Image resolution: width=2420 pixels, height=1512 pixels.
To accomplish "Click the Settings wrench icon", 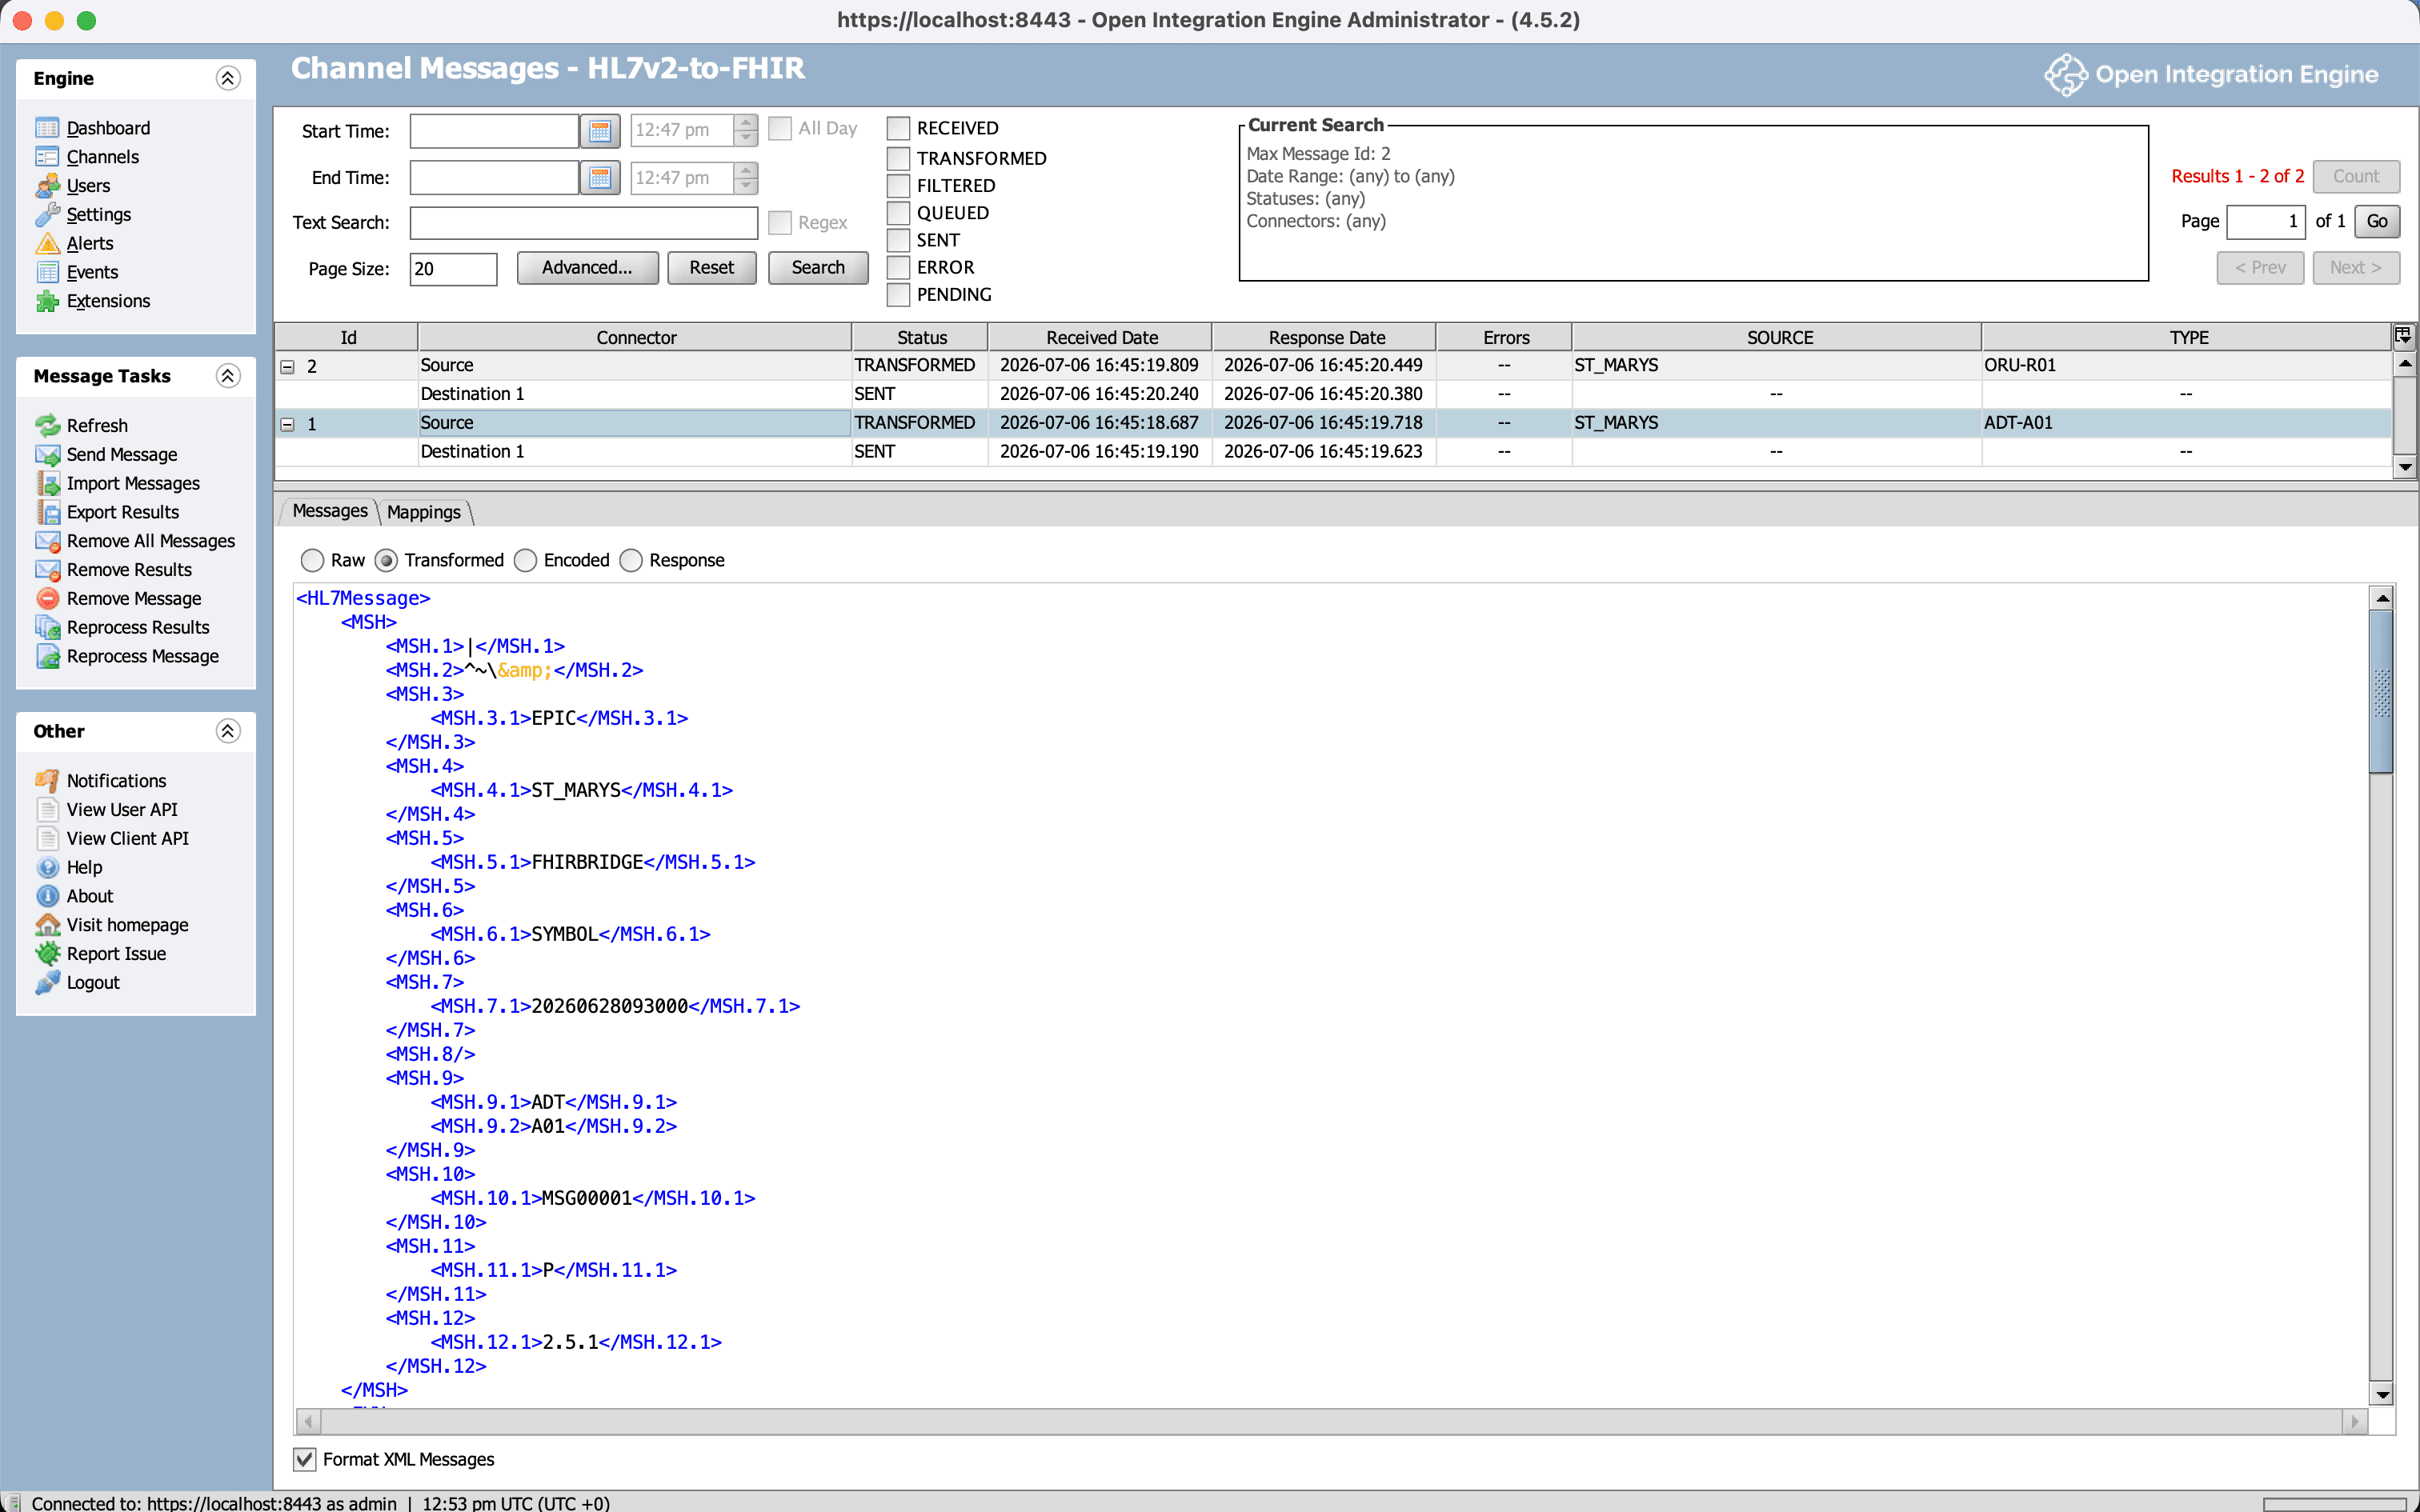I will pyautogui.click(x=47, y=214).
